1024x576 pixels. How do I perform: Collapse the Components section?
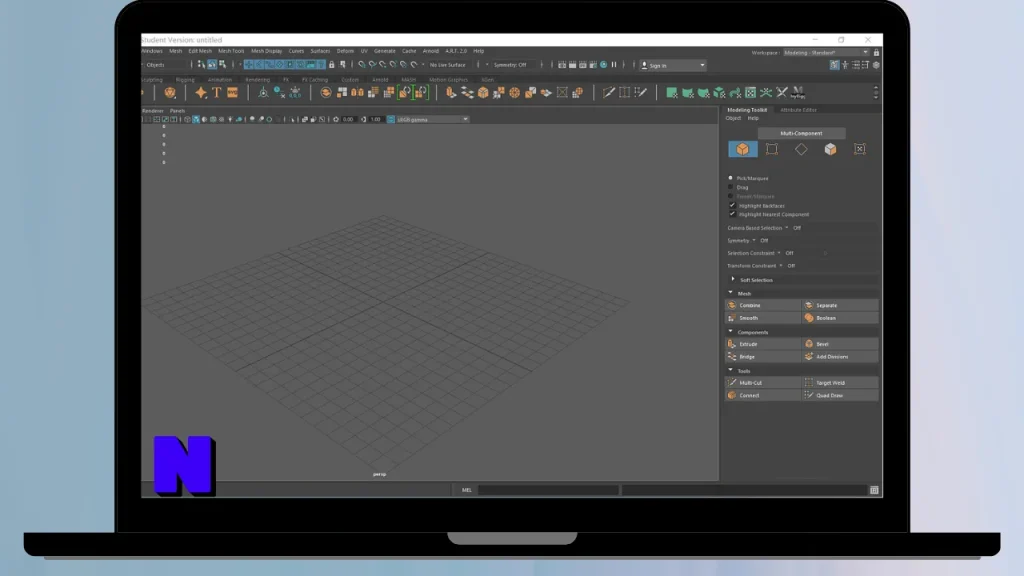point(731,332)
